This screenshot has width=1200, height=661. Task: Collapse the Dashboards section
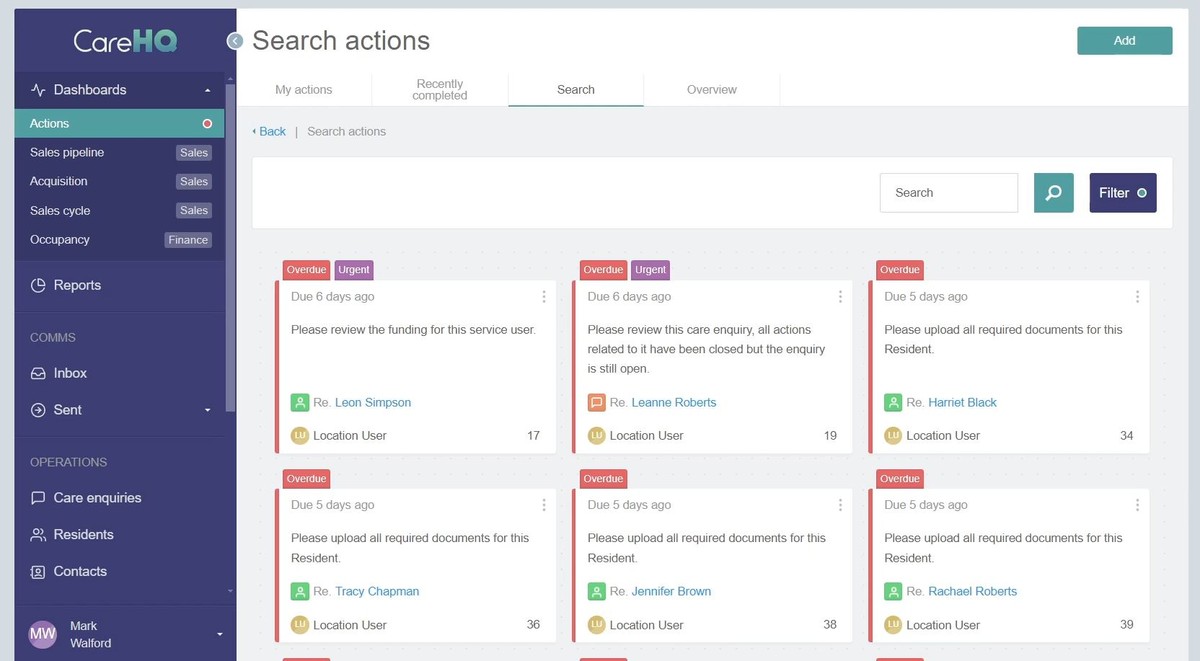pos(207,89)
